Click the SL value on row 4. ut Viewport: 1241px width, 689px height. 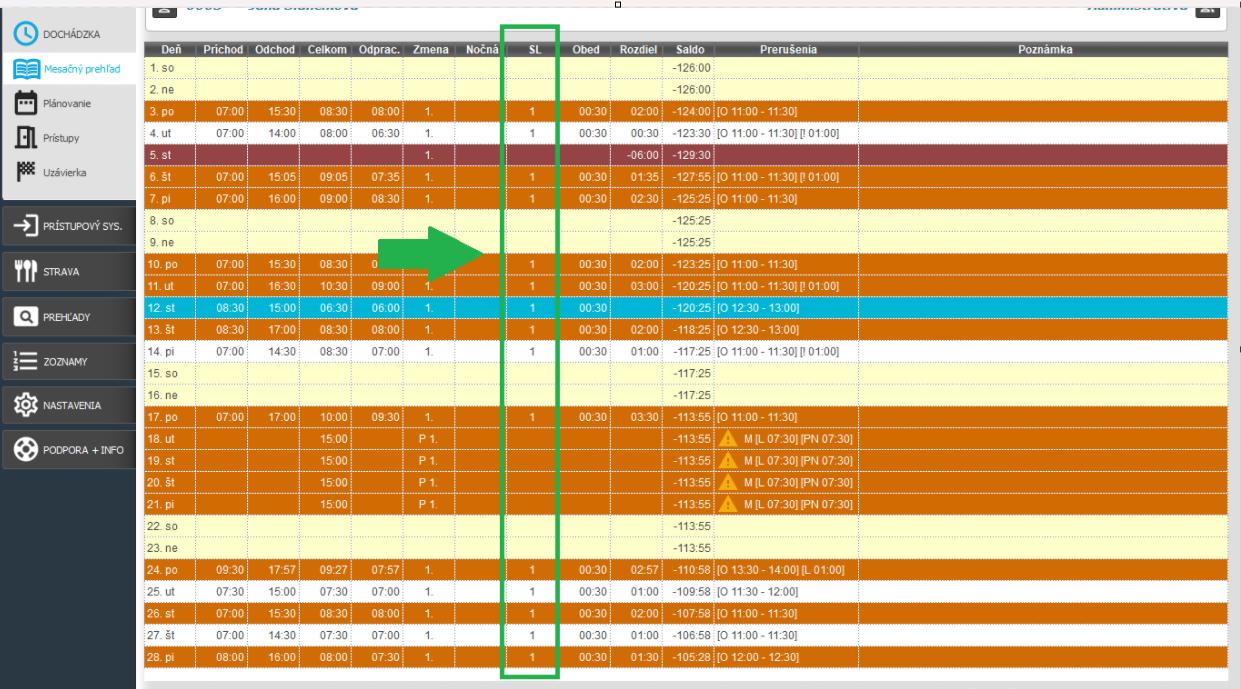point(533,133)
